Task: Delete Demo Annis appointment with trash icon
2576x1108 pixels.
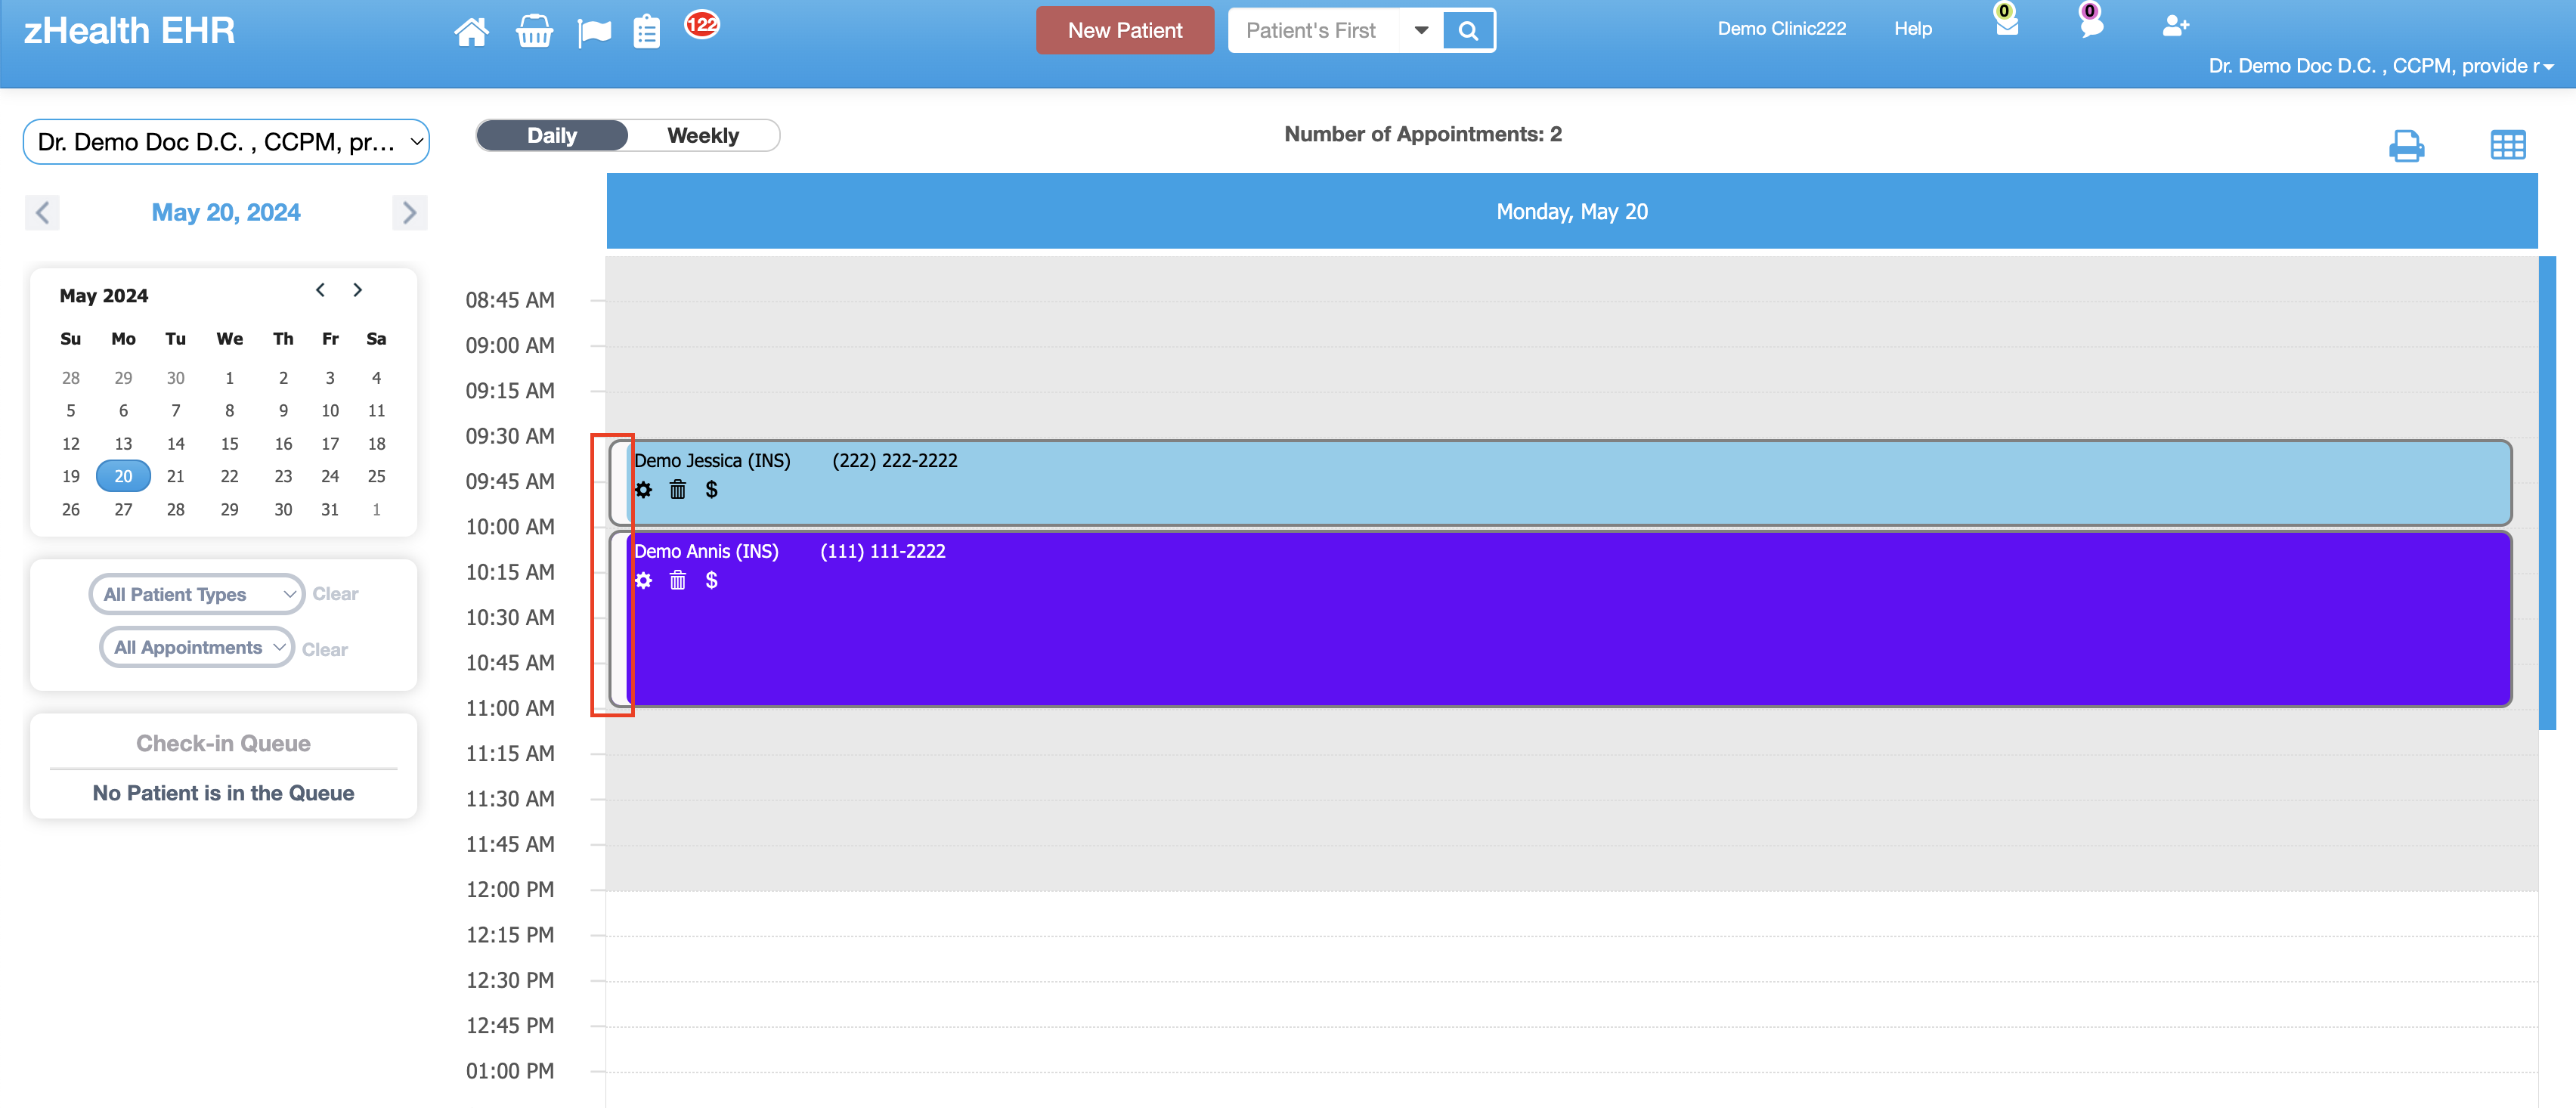Action: coord(677,581)
